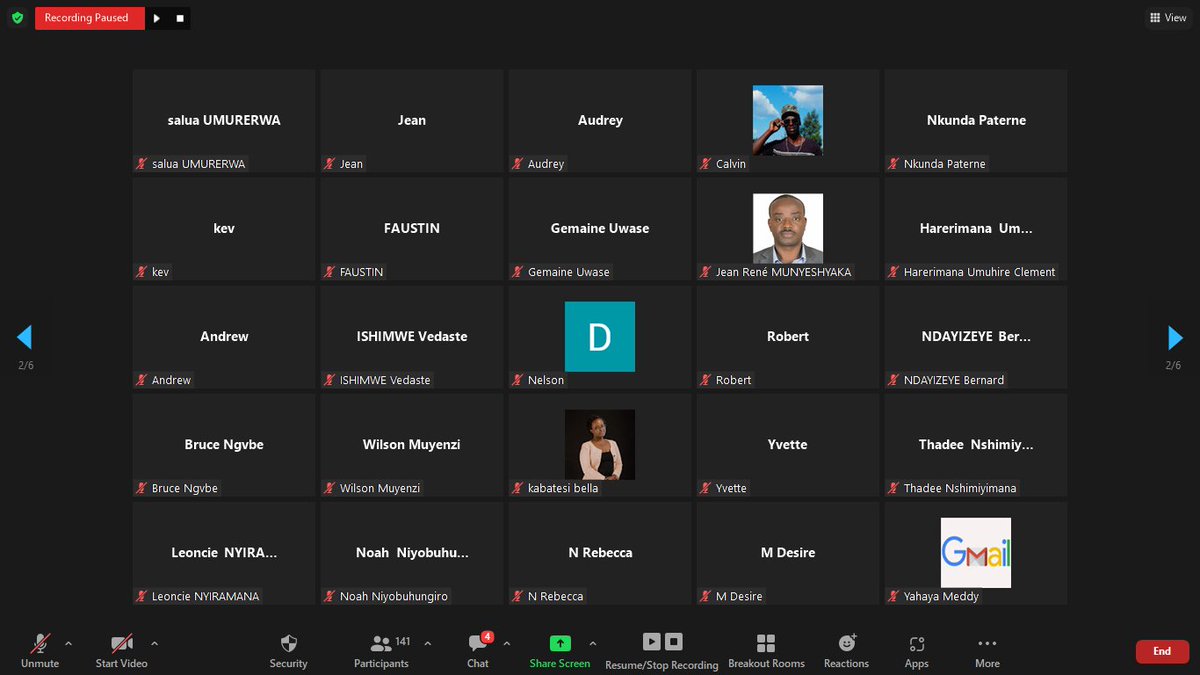
Task: Open the More options menu
Action: point(987,650)
